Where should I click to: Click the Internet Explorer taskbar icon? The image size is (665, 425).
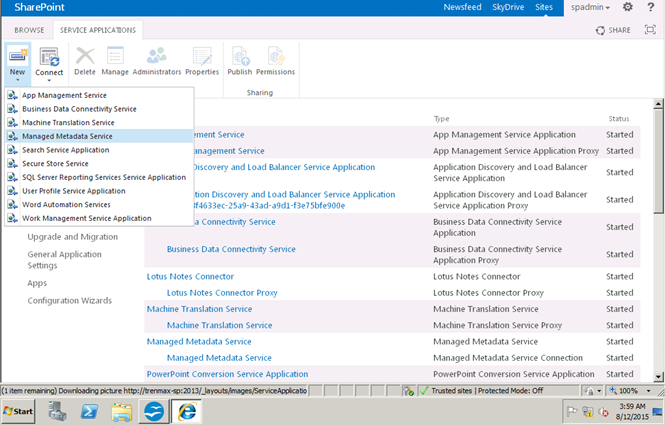coord(187,411)
